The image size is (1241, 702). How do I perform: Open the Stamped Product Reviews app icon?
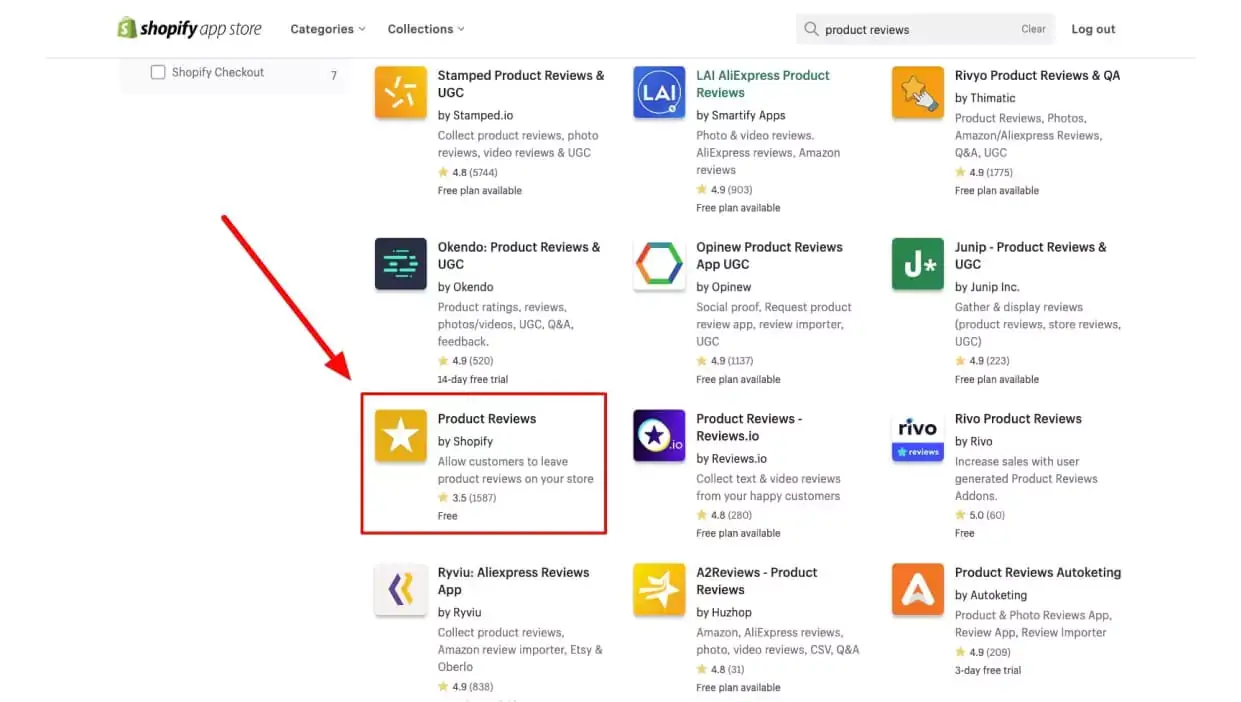point(400,93)
